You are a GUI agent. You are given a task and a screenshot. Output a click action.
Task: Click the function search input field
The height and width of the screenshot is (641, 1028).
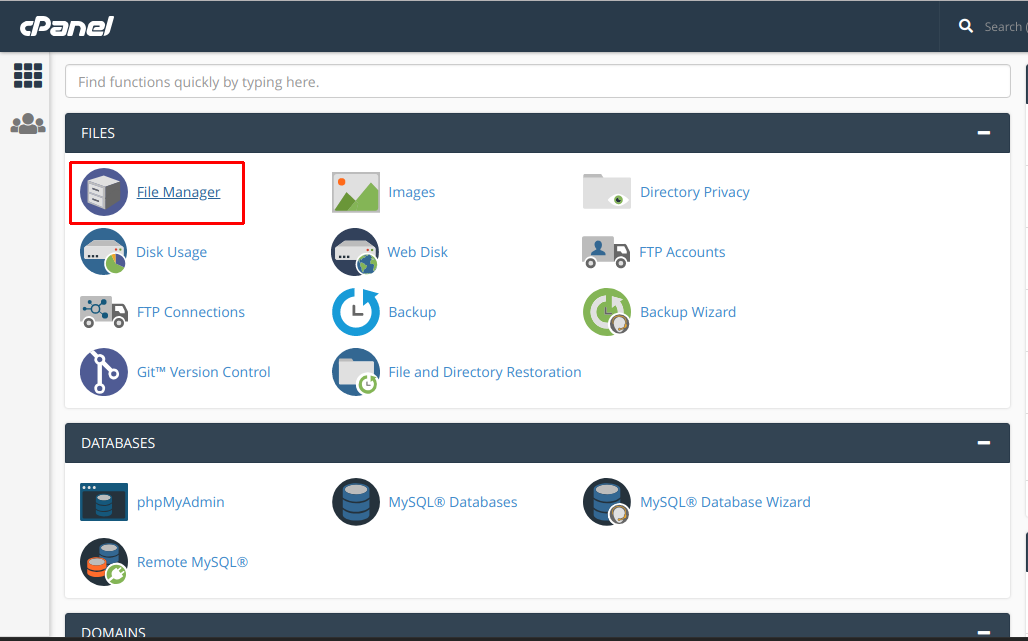(x=538, y=81)
